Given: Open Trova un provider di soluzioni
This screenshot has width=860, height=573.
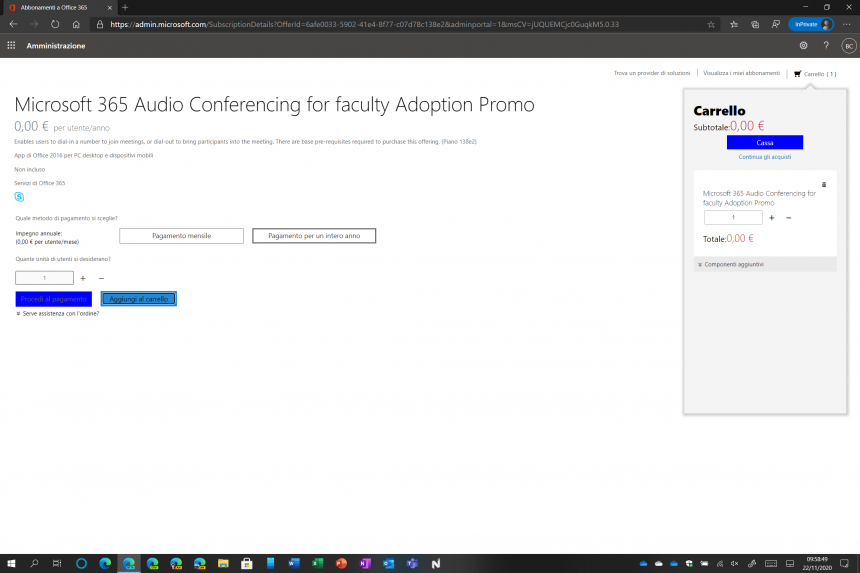Looking at the screenshot, I should [652, 73].
